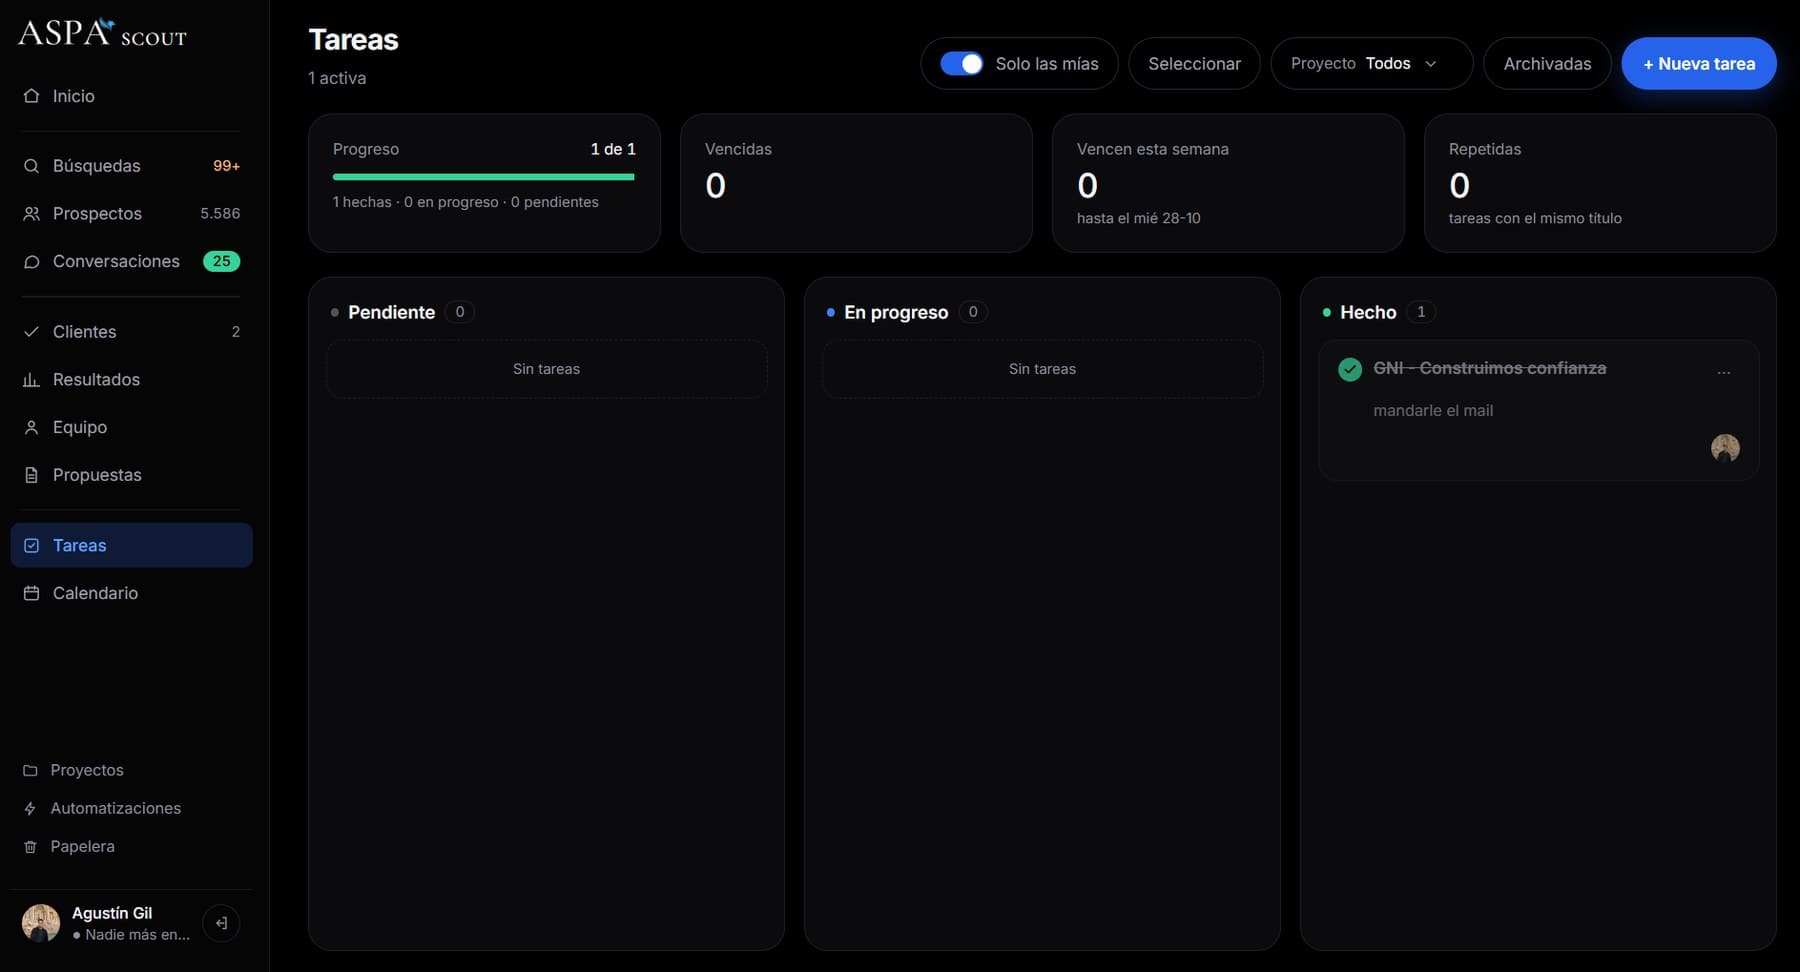Click the Seleccionar button
The image size is (1800, 972).
click(1194, 64)
